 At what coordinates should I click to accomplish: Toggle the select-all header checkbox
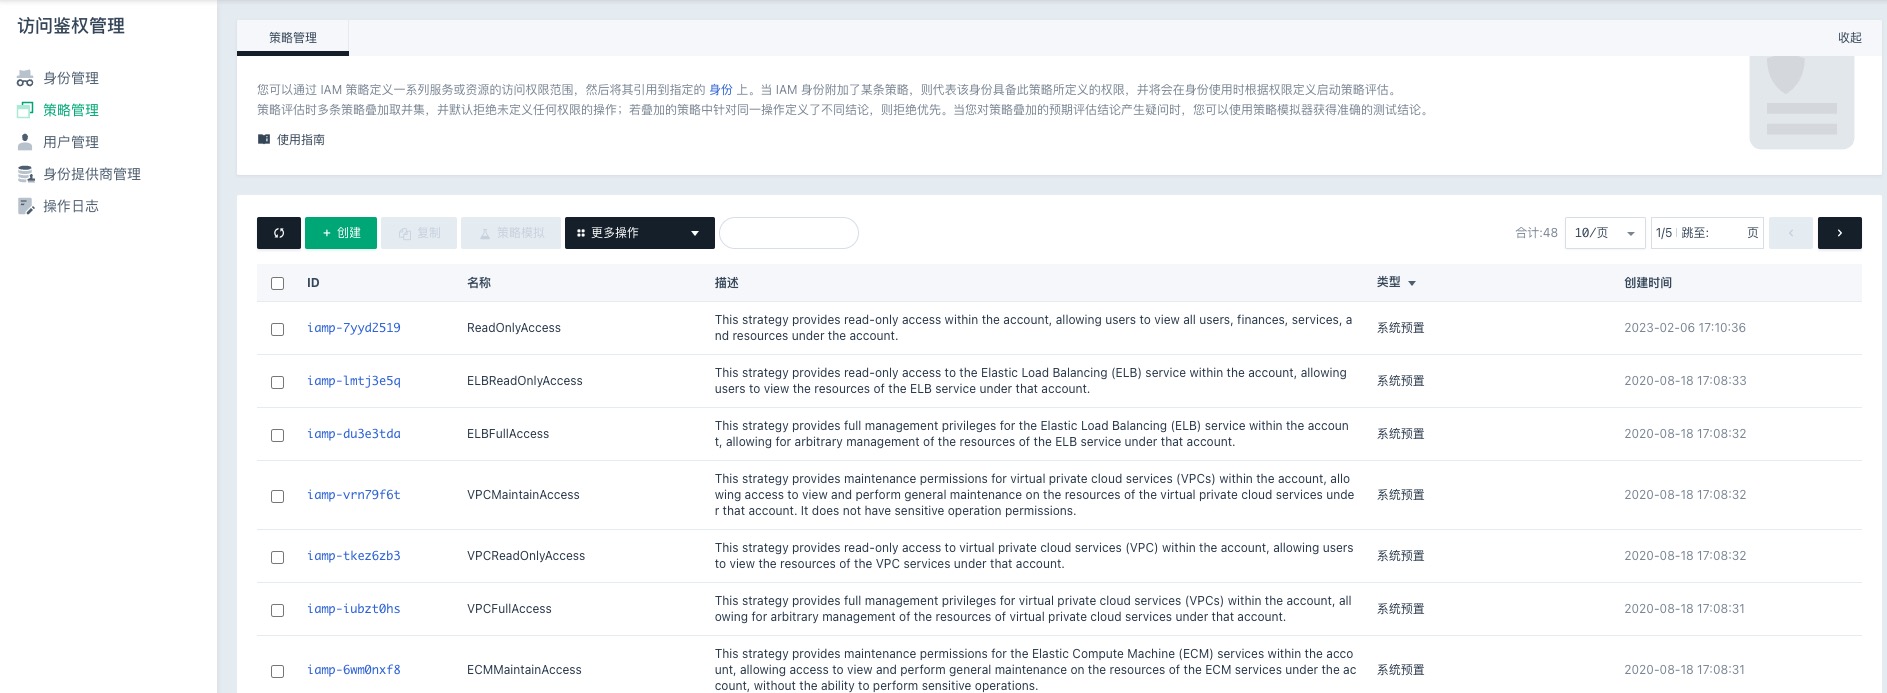[278, 284]
